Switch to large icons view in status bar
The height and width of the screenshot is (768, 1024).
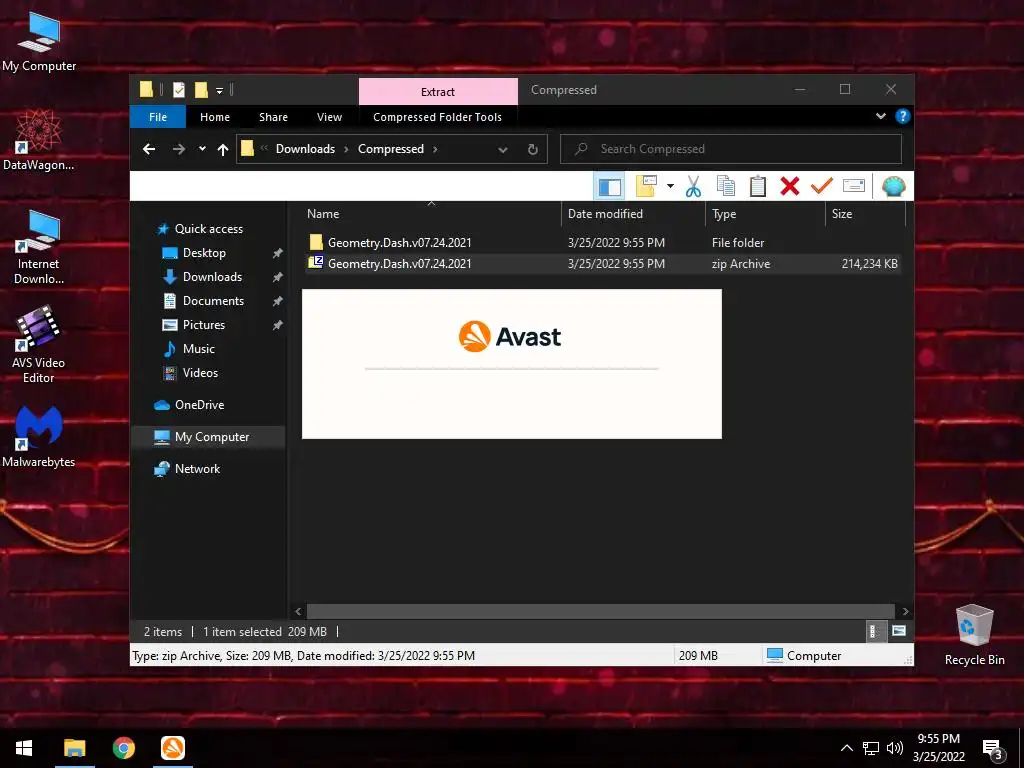[899, 631]
